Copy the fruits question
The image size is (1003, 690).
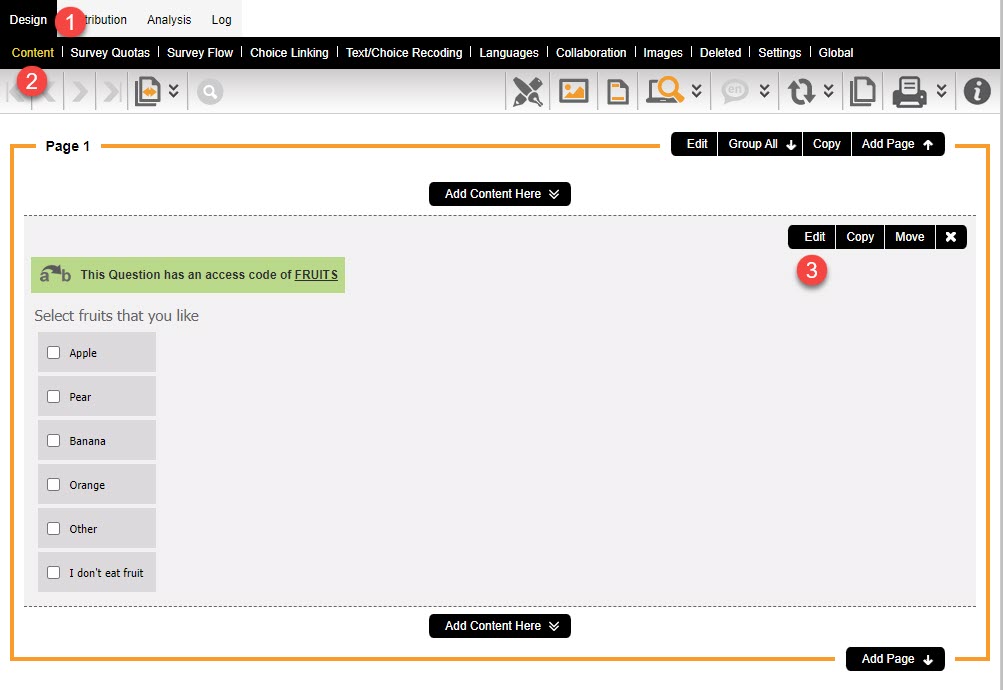860,237
